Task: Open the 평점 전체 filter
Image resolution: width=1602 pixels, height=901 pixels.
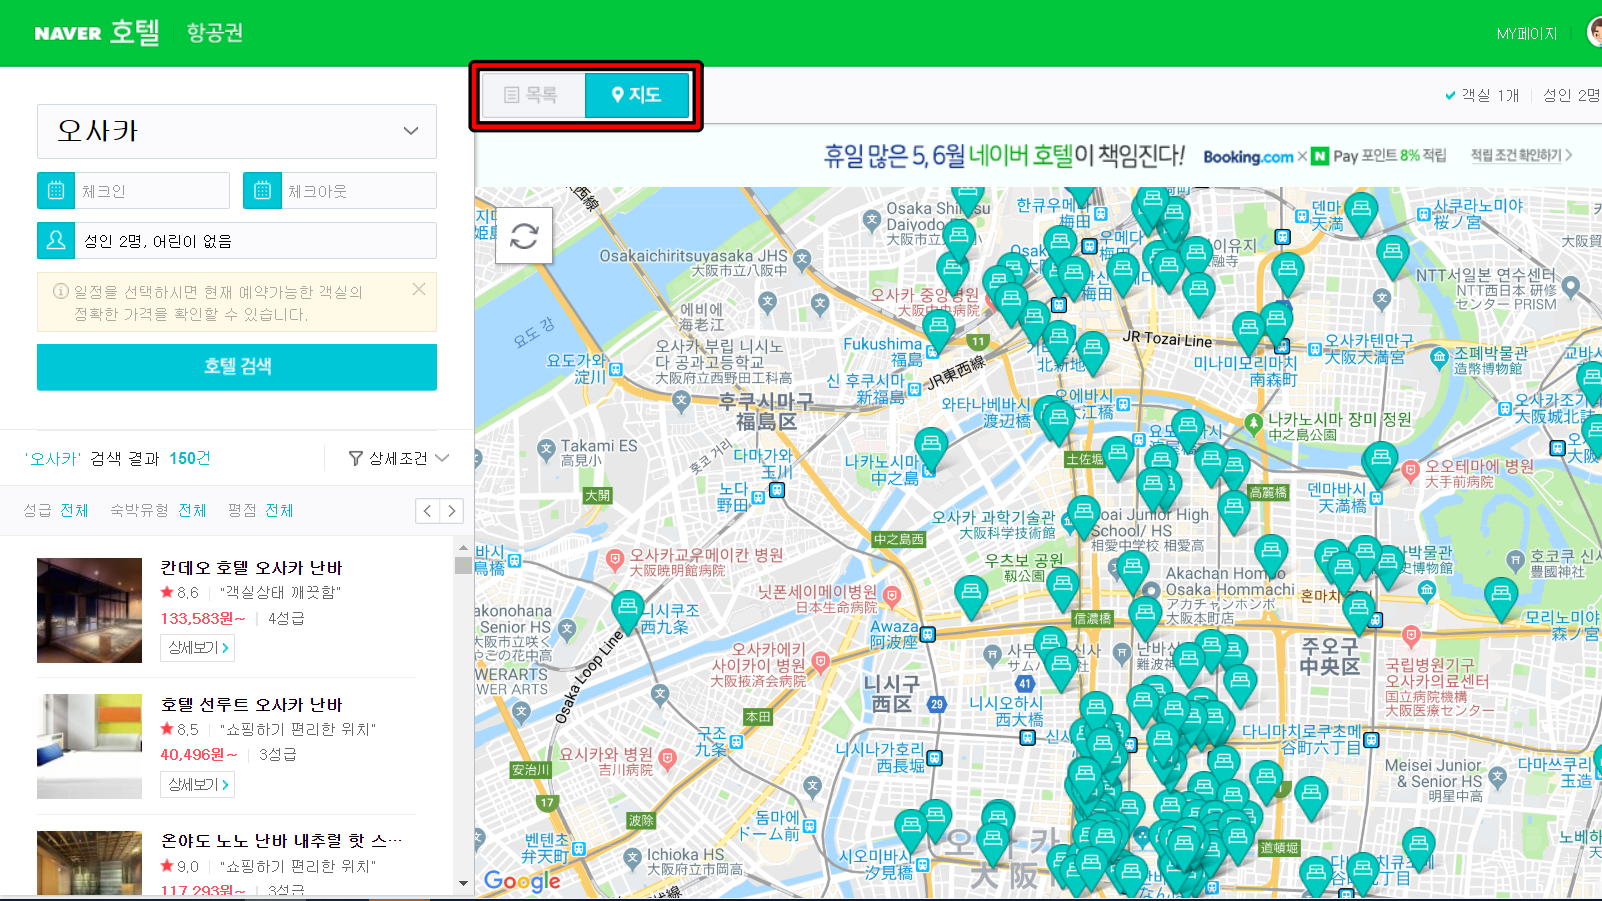Action: [x=260, y=510]
